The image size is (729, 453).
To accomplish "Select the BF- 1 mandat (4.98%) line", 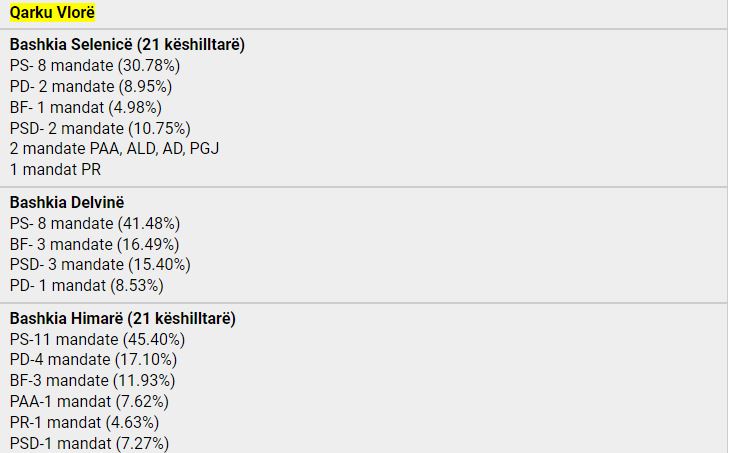I will [85, 108].
